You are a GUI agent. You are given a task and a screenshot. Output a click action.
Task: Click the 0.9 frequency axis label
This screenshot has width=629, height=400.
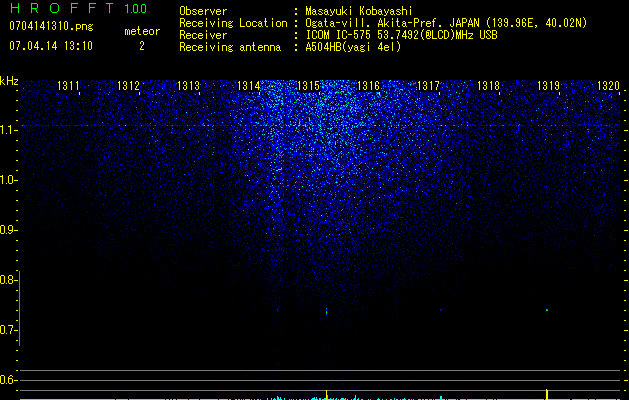click(x=7, y=230)
